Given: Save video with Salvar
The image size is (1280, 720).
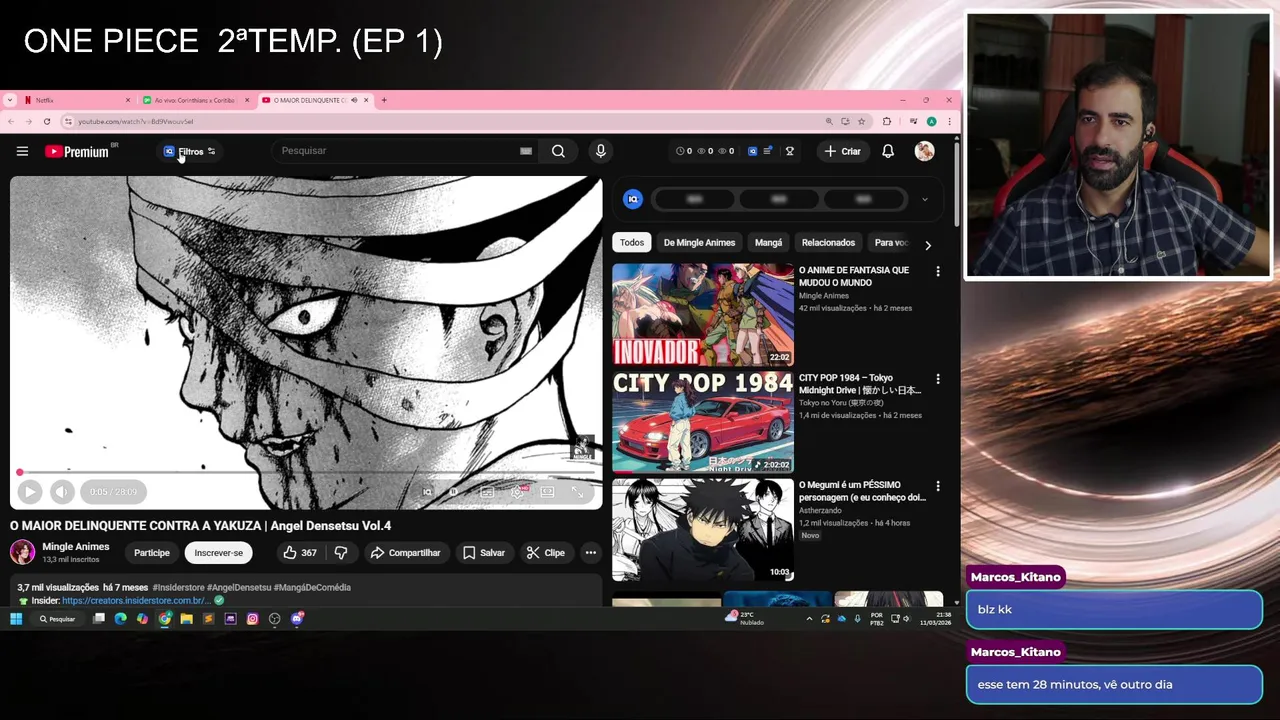Looking at the screenshot, I should point(484,553).
